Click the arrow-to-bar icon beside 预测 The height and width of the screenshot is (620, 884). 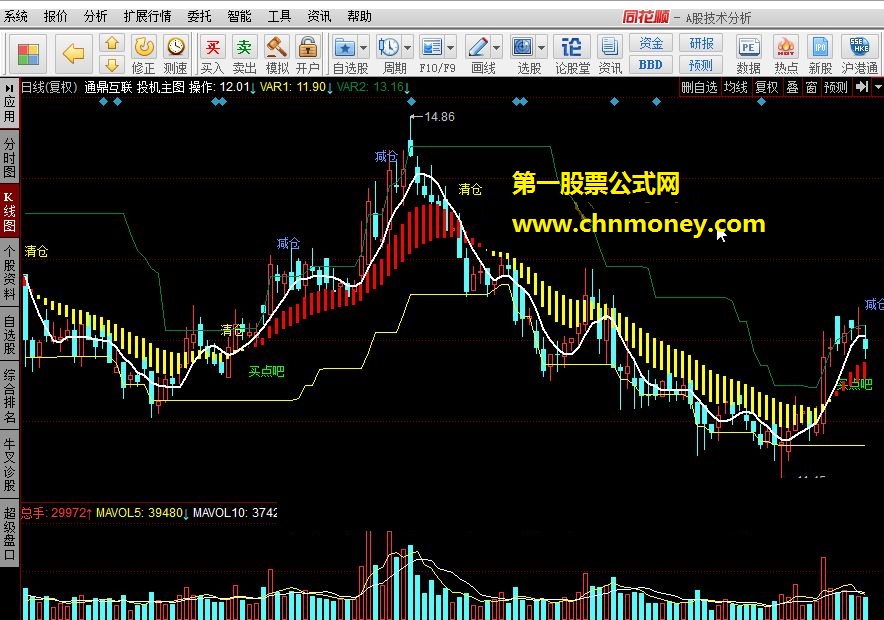tap(861, 87)
